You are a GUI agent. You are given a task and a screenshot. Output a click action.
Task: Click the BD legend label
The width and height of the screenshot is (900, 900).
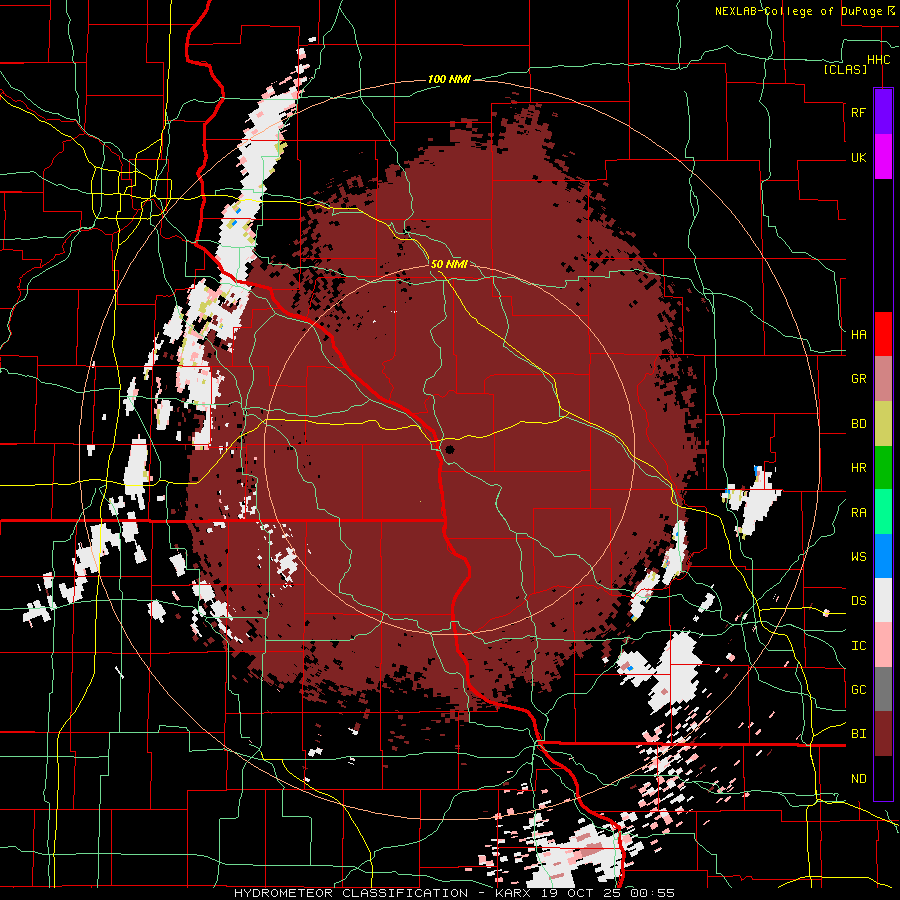858,424
